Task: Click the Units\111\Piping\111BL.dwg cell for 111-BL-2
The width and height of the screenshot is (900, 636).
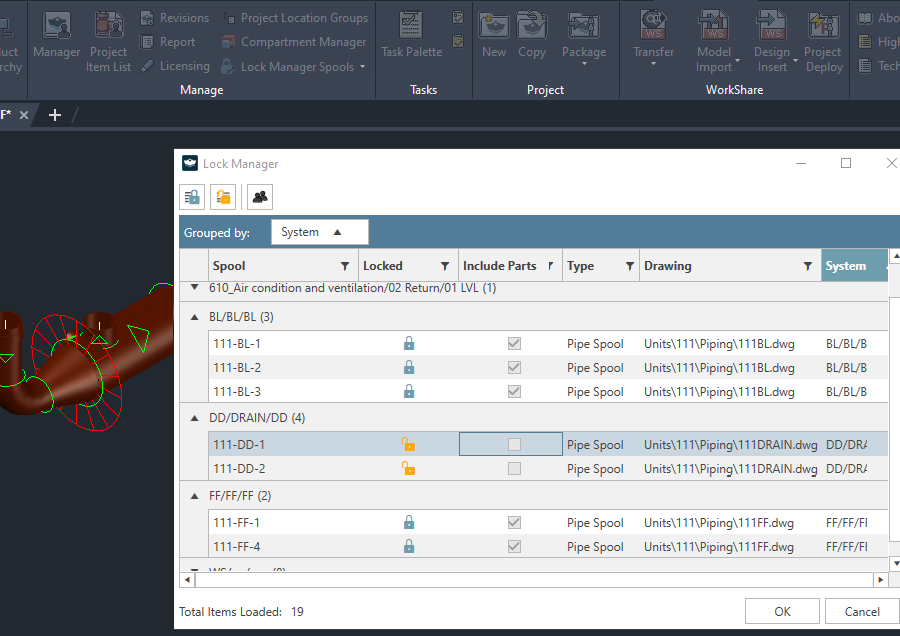Action: [719, 367]
